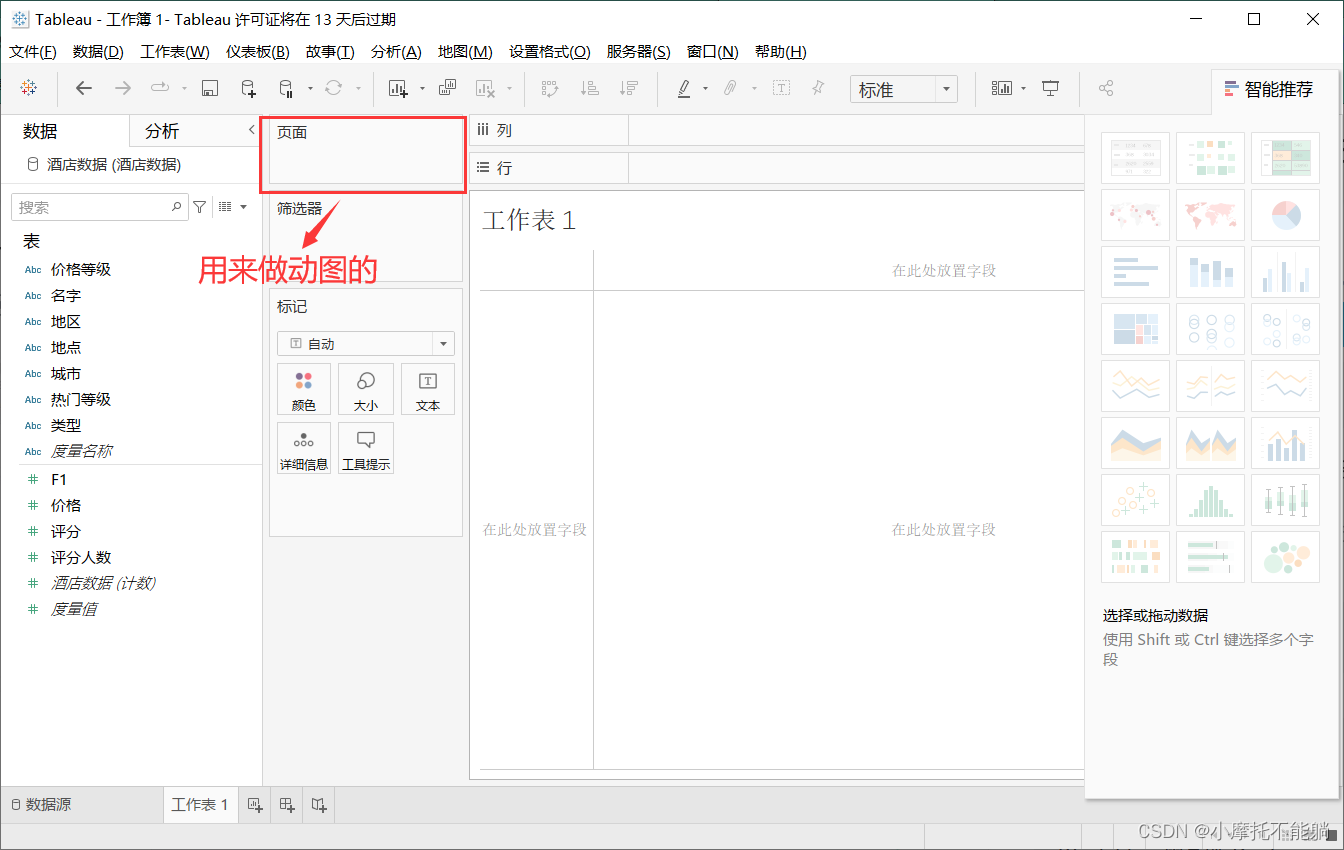This screenshot has width=1344, height=850.
Task: Click the 颜色 marks card button
Action: click(304, 389)
